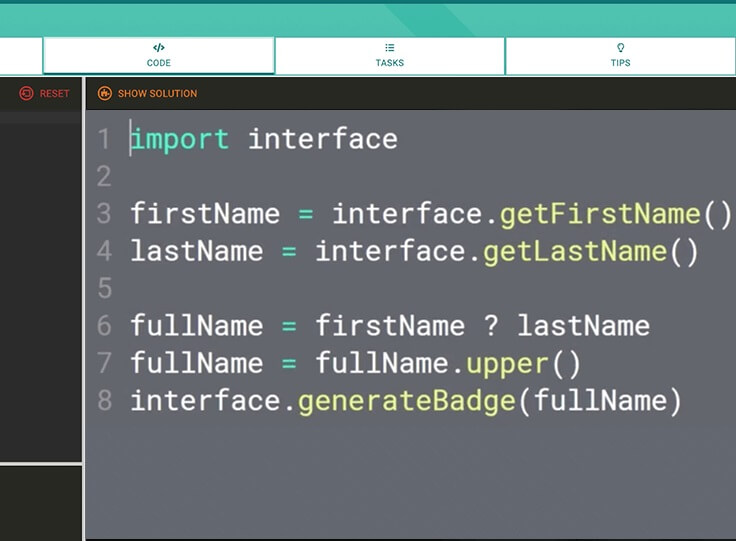Click the RESET button label
This screenshot has height=541, width=736.
point(54,93)
